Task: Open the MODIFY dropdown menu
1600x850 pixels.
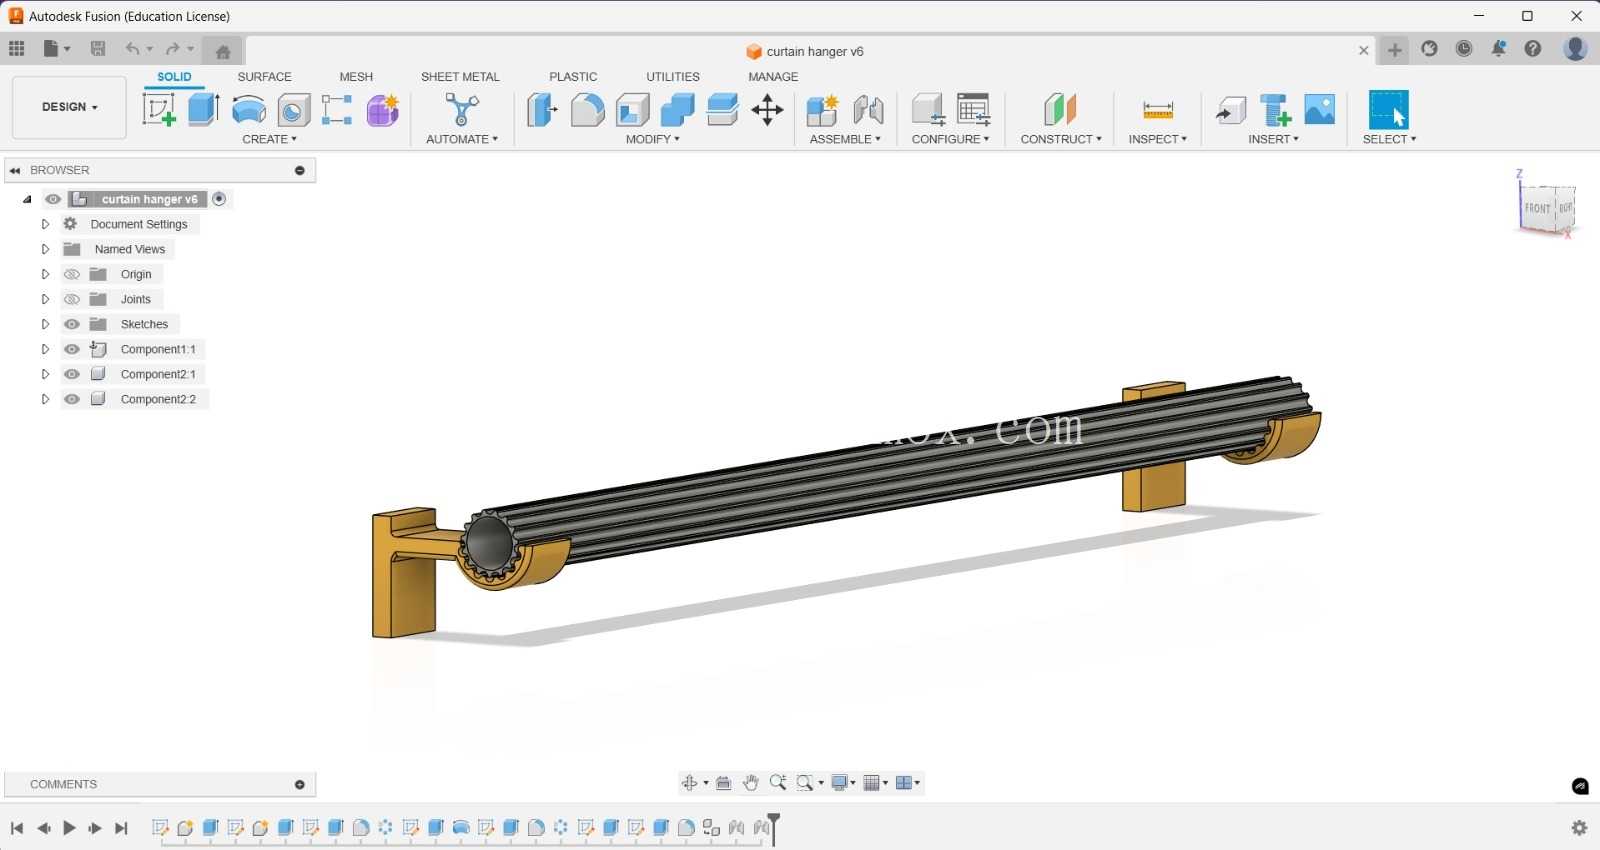Action: pos(652,139)
